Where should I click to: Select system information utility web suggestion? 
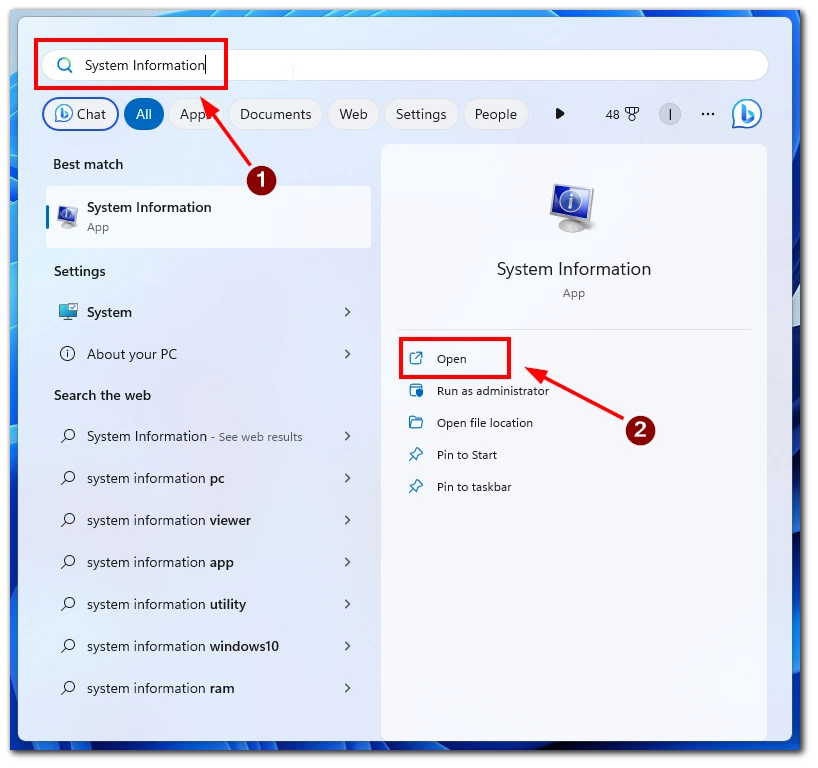pos(206,604)
